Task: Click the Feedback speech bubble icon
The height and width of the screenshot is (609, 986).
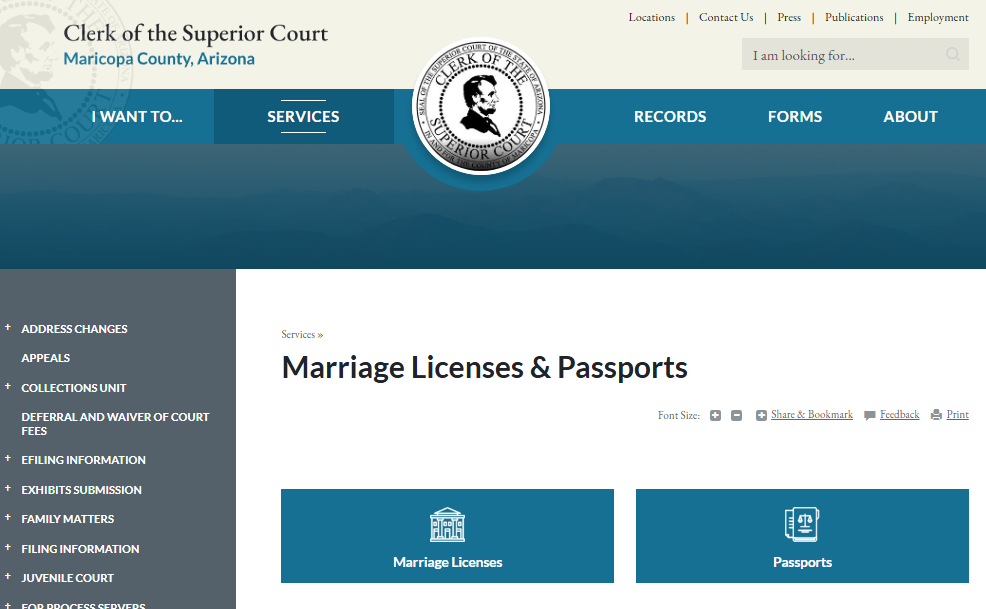Action: click(870, 415)
